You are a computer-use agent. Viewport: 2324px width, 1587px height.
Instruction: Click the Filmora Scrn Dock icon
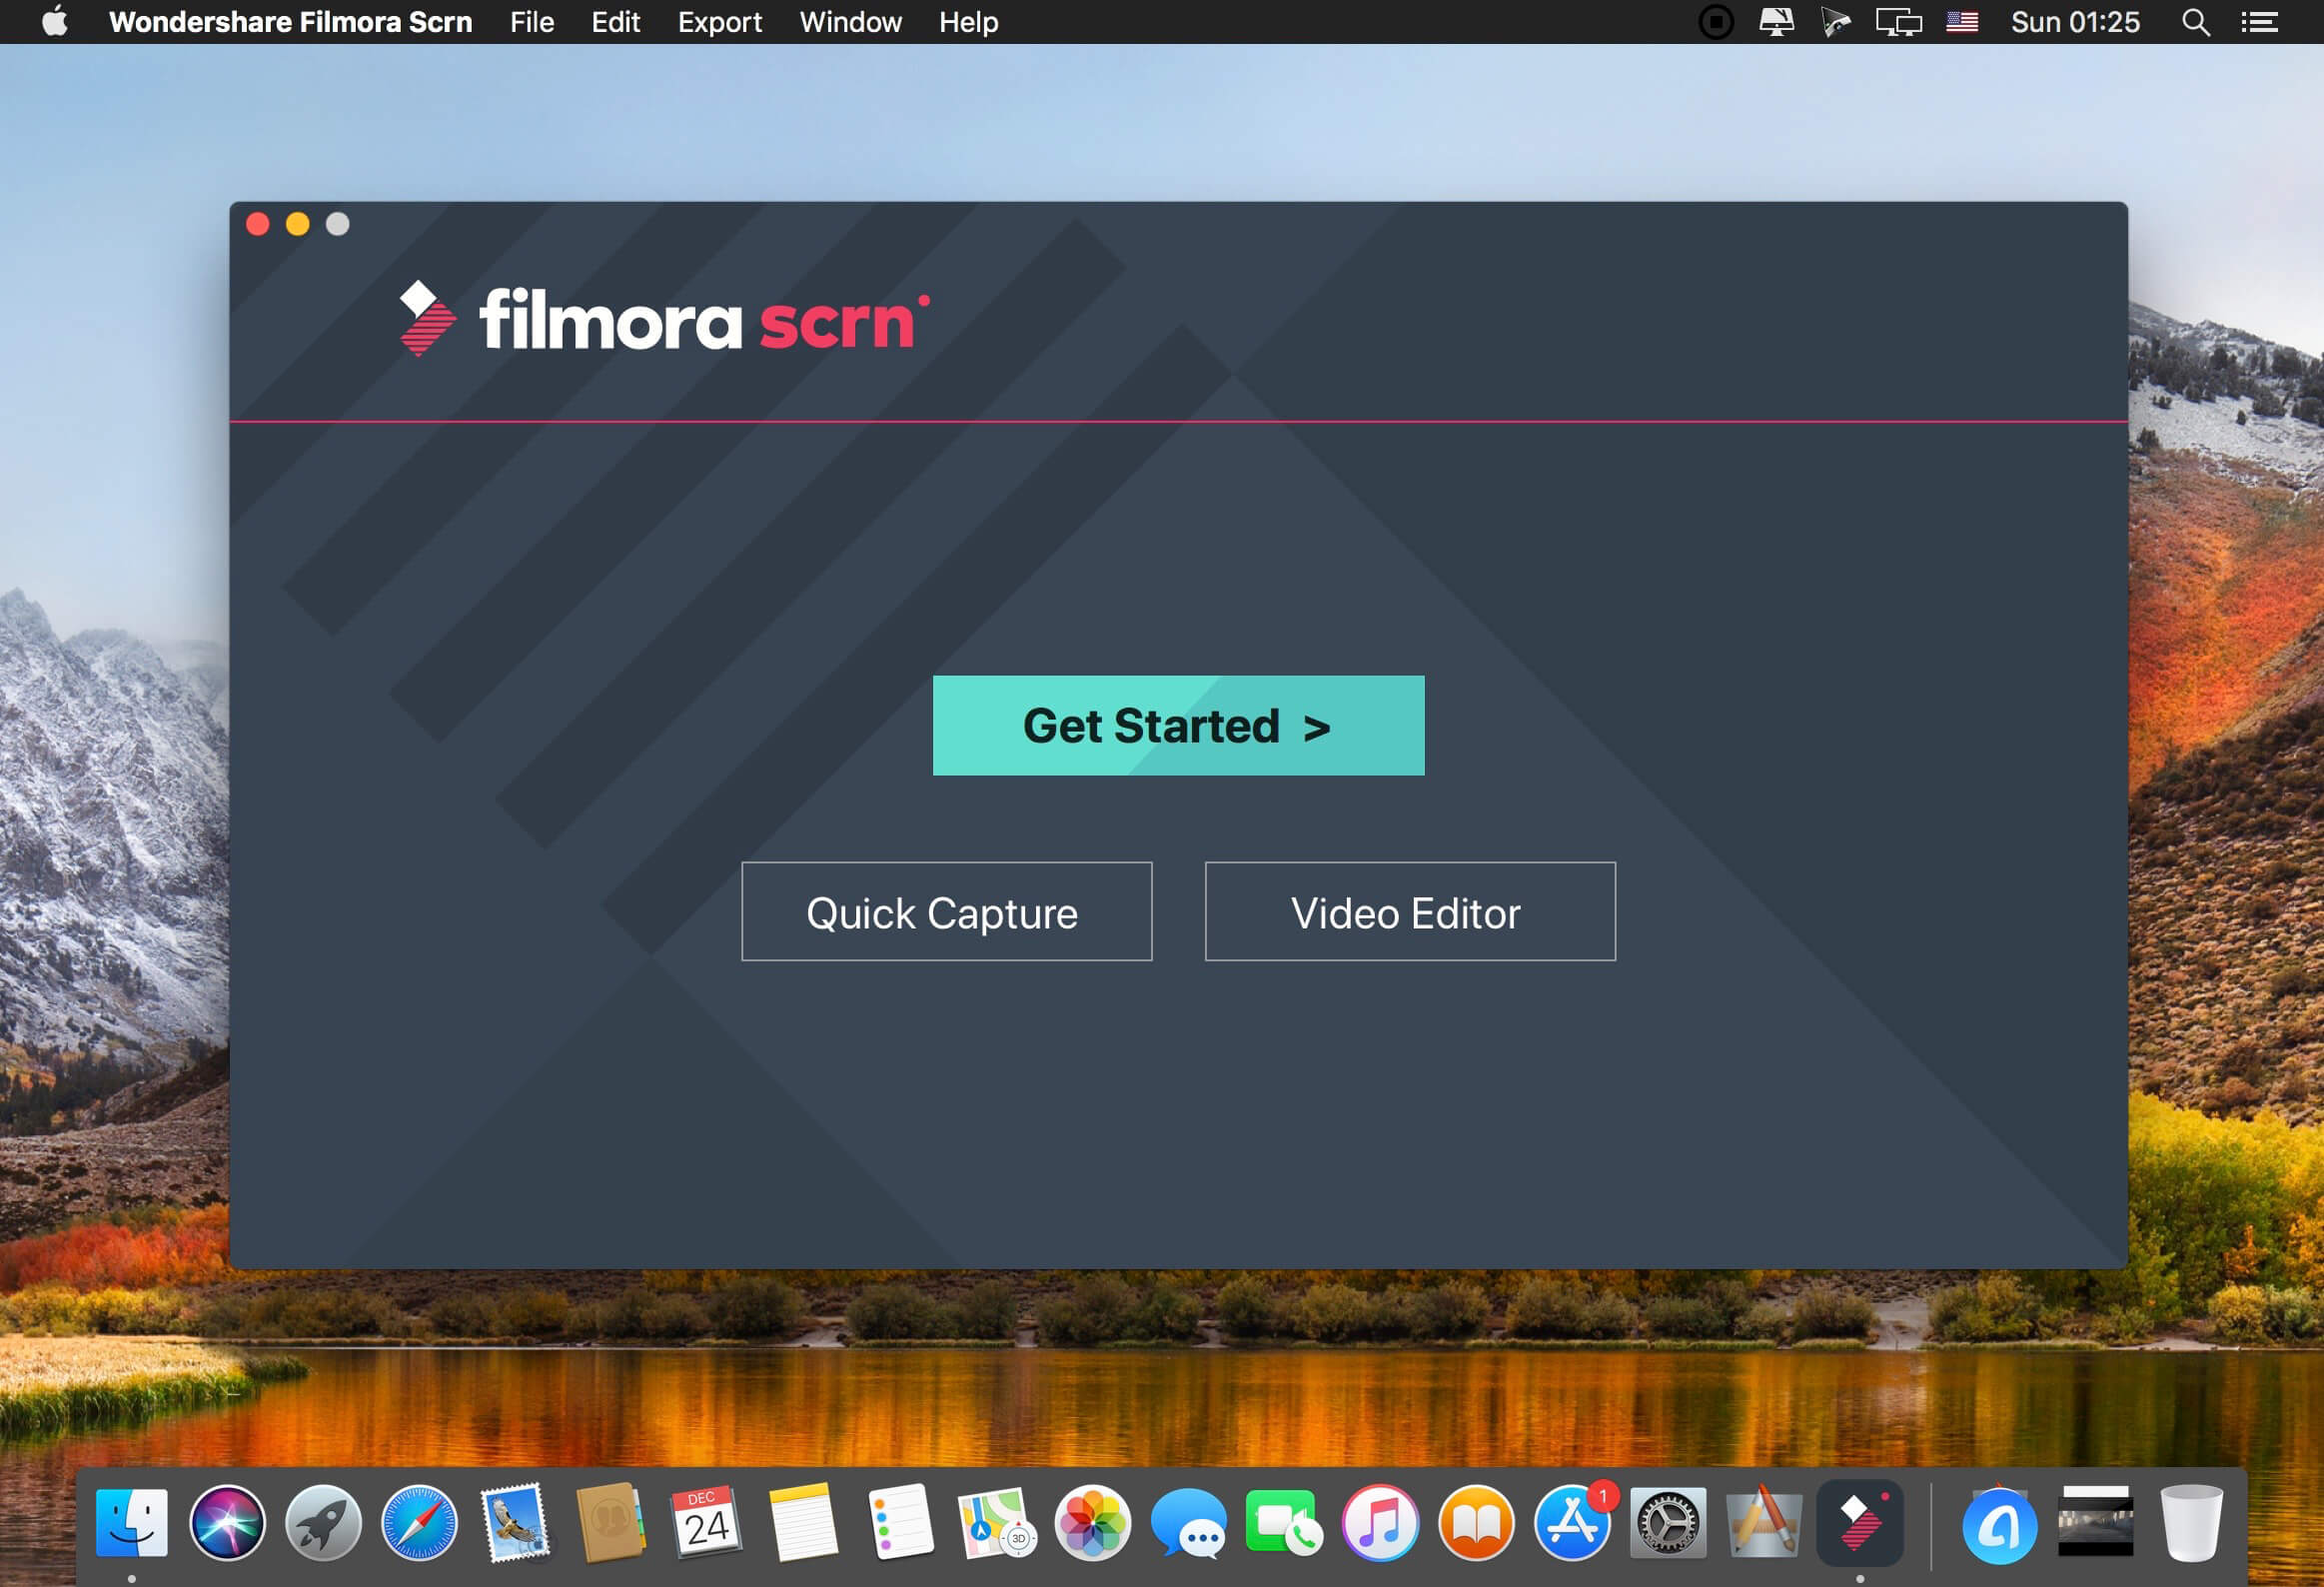point(1860,1523)
